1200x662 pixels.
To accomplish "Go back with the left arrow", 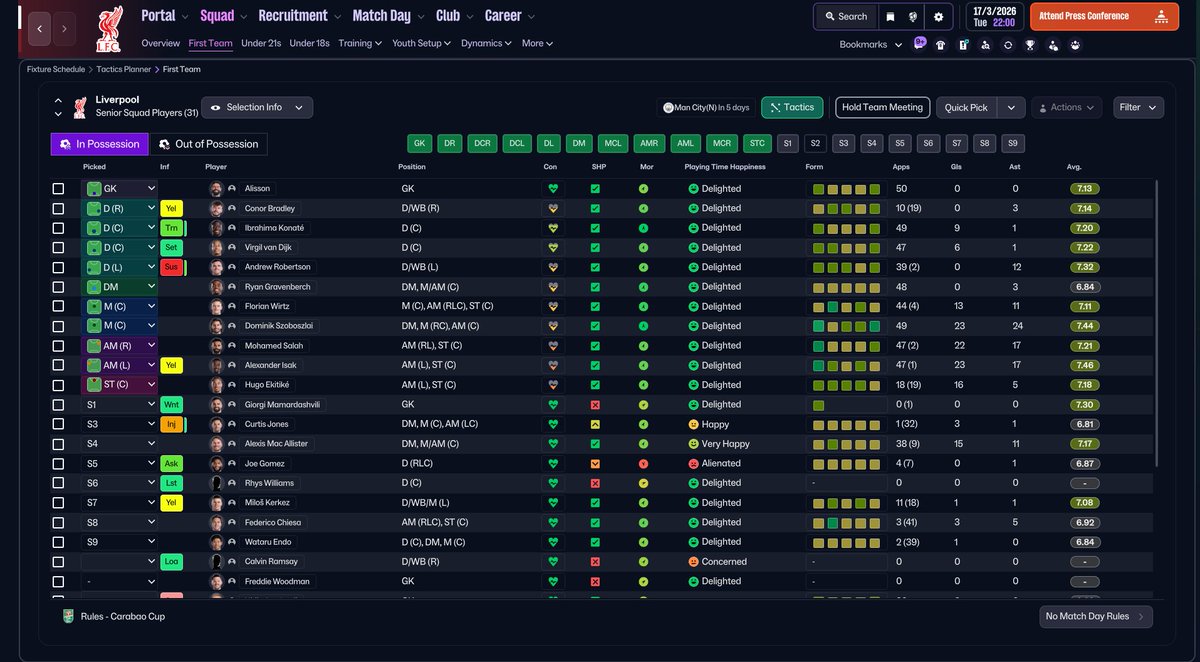I will coord(39,29).
